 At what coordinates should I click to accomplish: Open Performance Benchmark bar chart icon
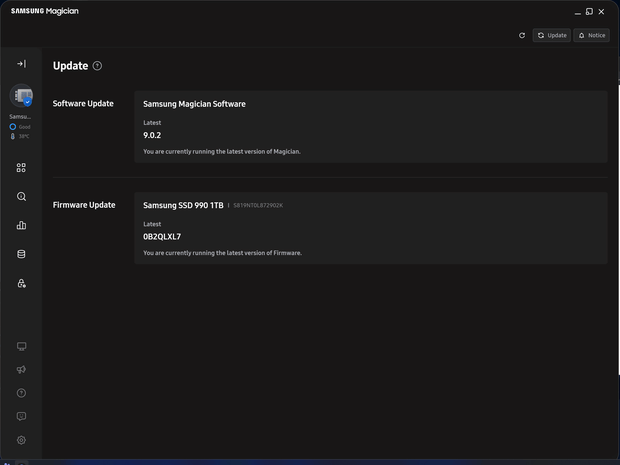(x=21, y=225)
